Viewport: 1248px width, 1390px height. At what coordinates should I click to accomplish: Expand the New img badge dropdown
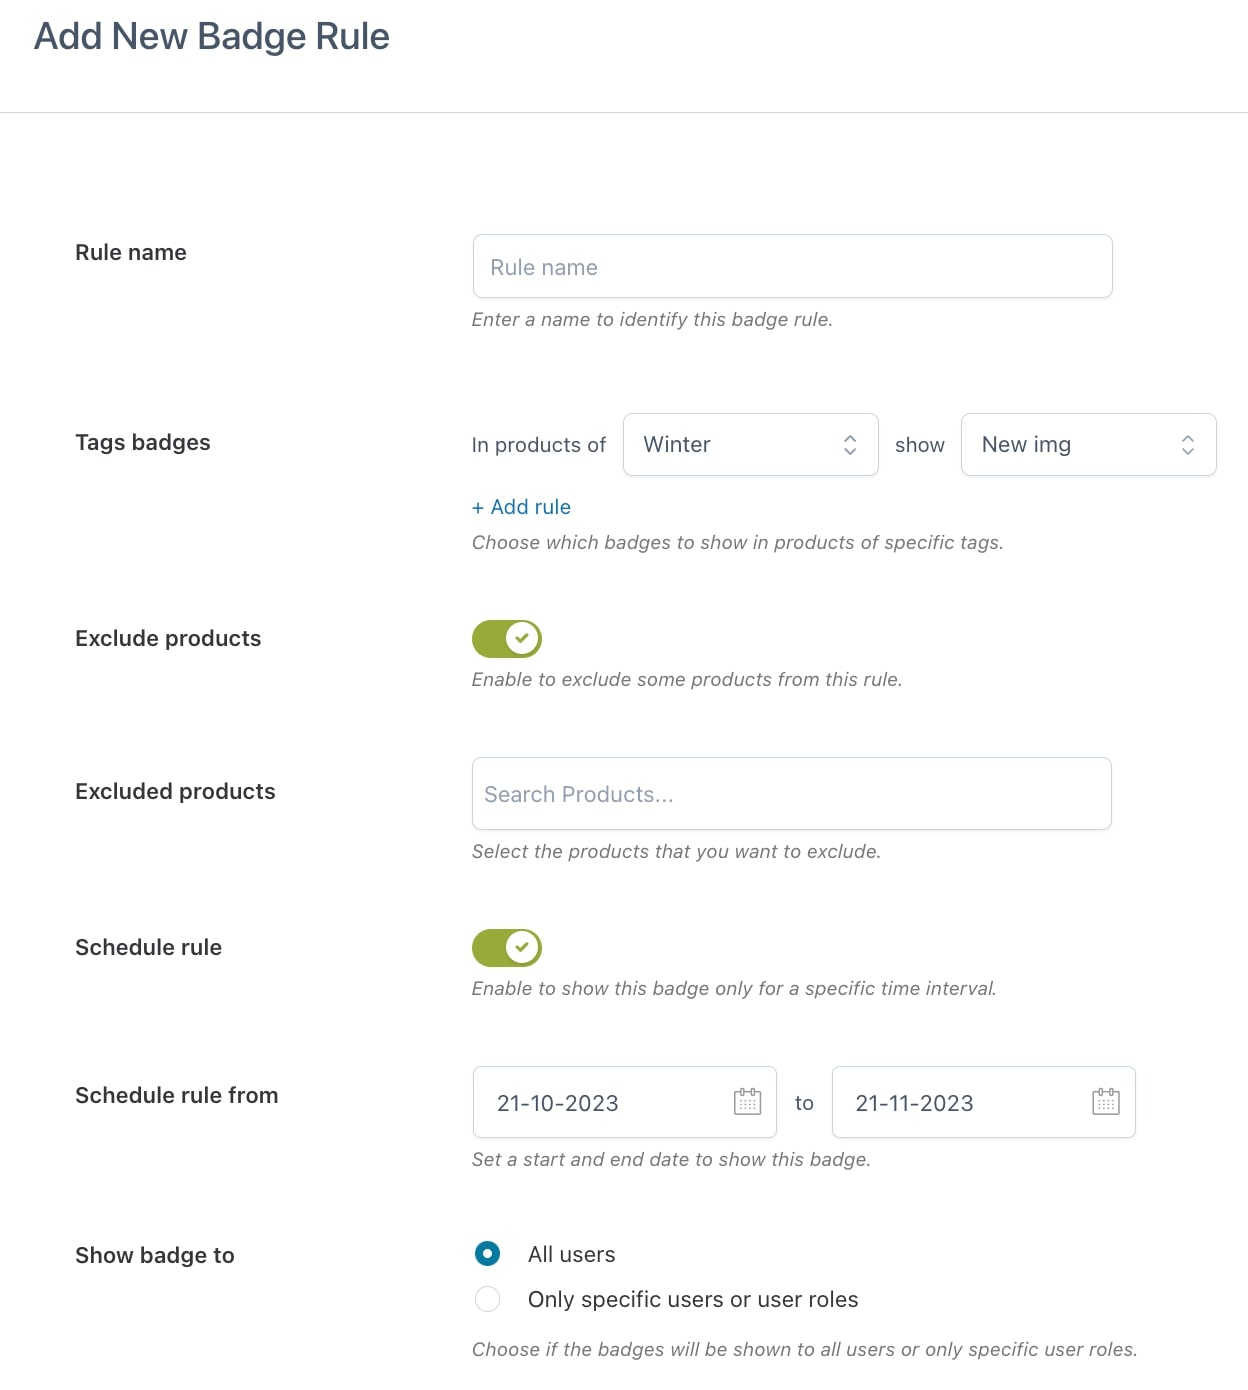(x=1089, y=445)
